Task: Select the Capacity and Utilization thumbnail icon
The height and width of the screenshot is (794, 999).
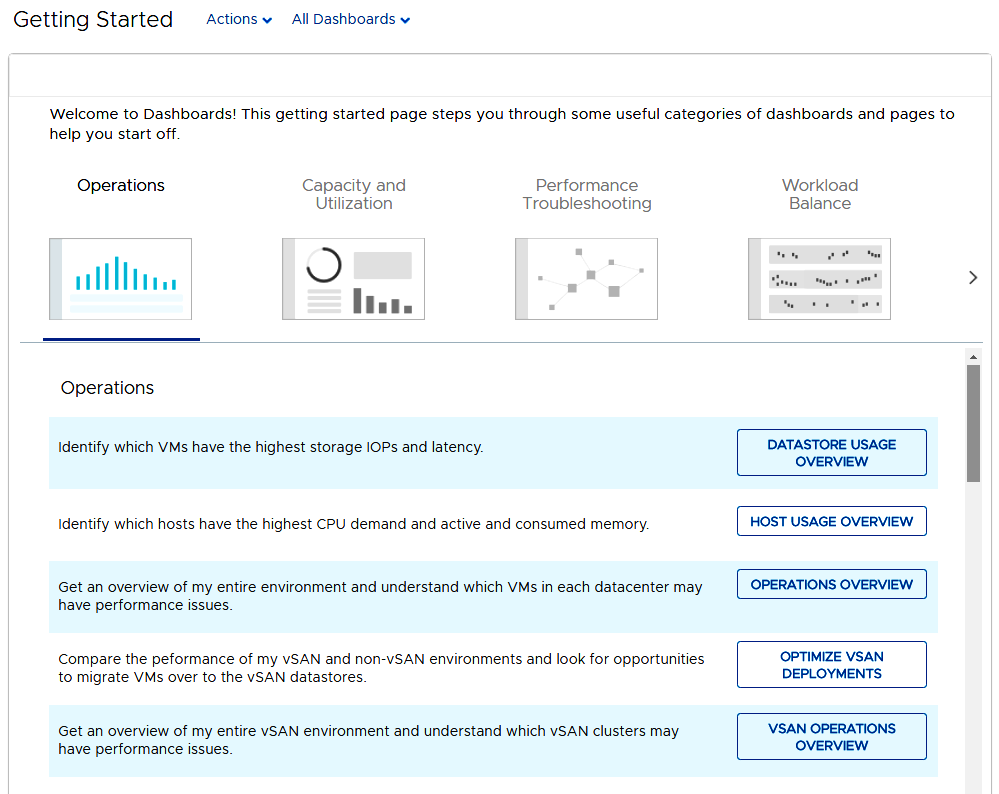Action: click(354, 279)
